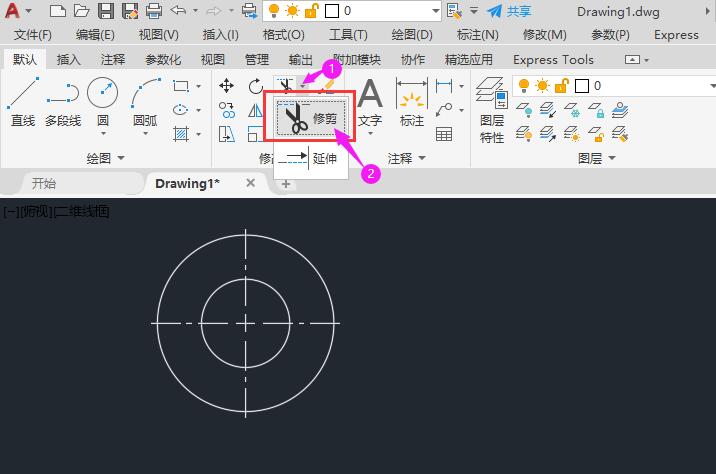Click the Undo arrow
This screenshot has height=474, width=716.
pyautogui.click(x=178, y=11)
